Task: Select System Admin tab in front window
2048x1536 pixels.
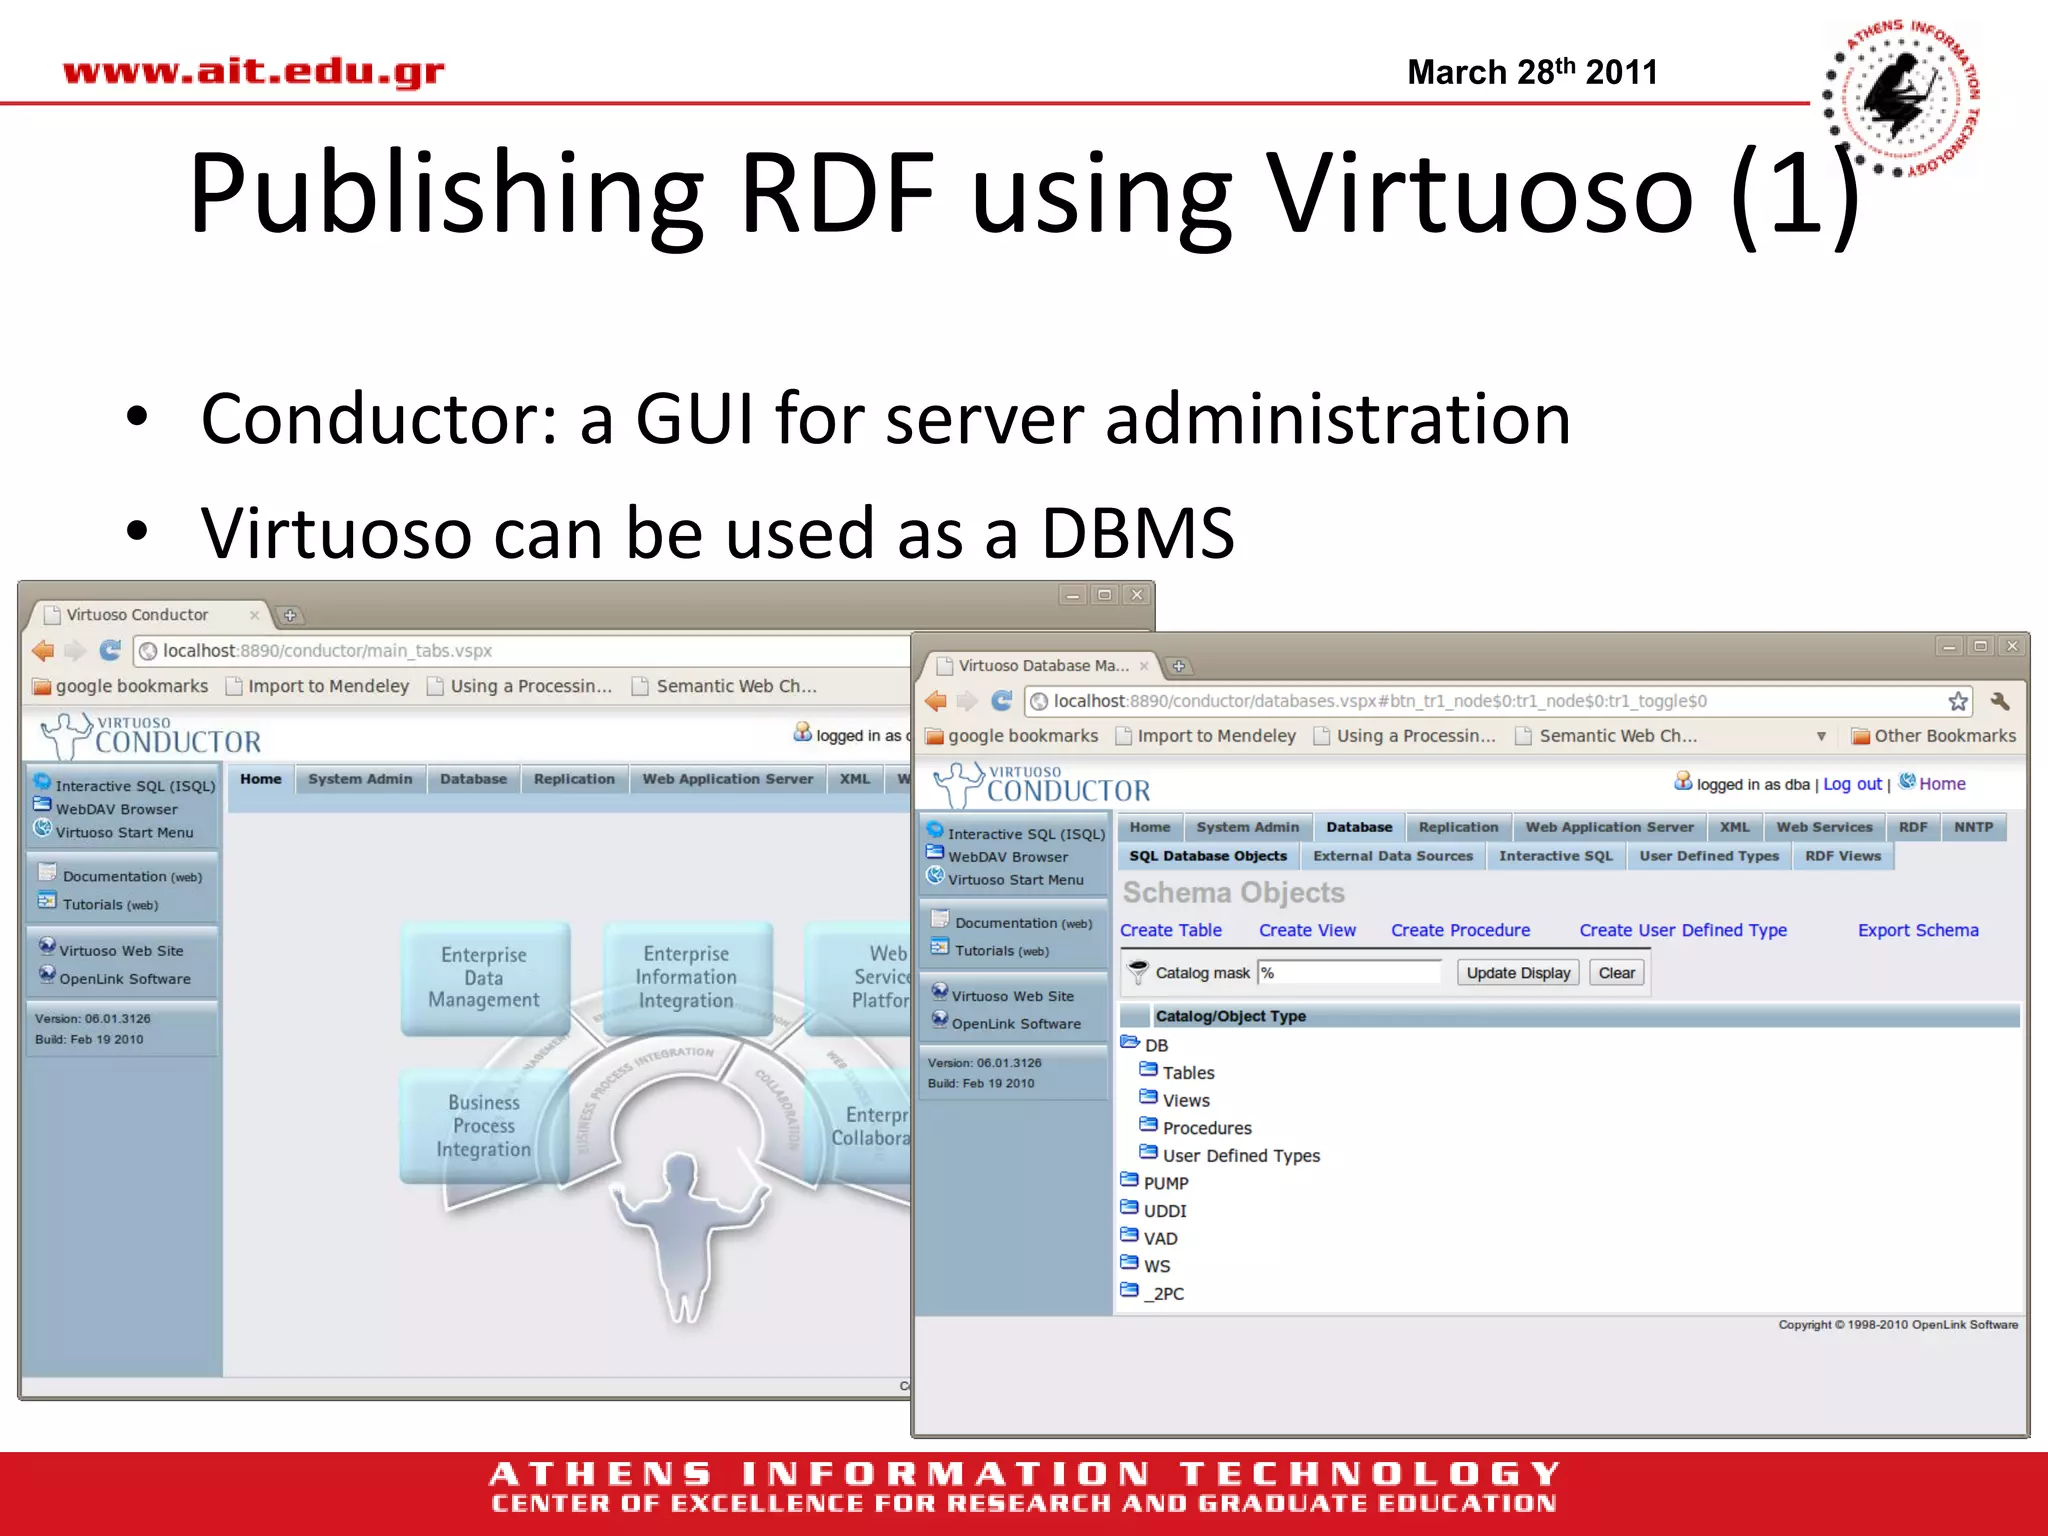Action: coord(1247,827)
